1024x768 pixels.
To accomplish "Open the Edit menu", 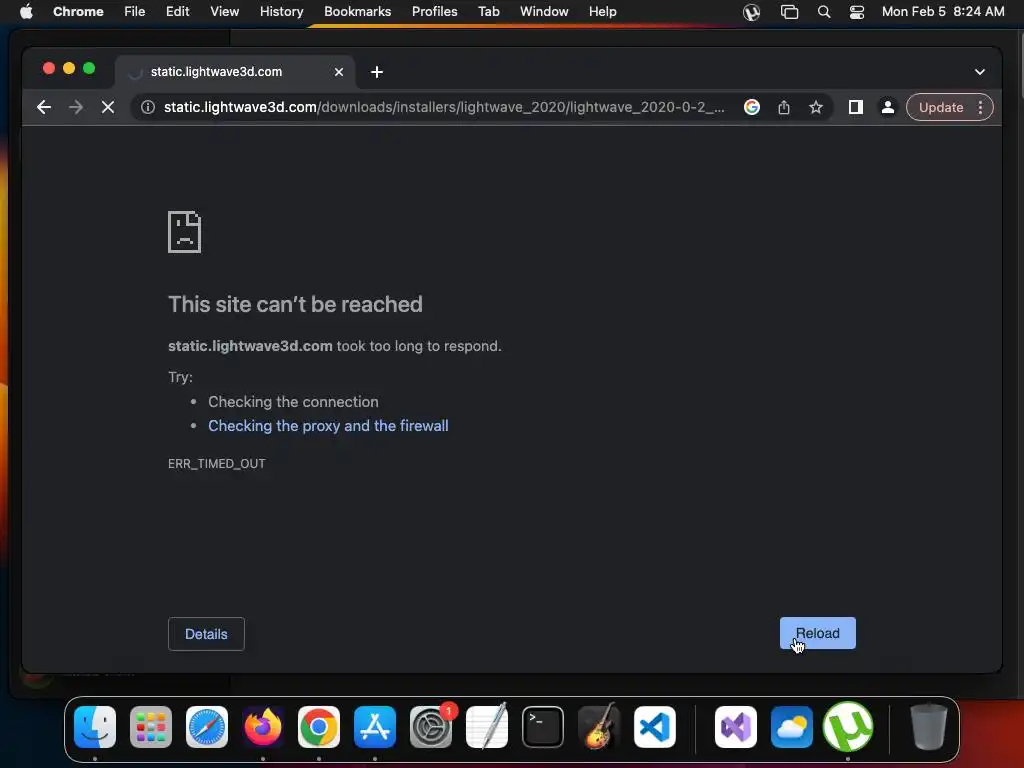I will (178, 11).
